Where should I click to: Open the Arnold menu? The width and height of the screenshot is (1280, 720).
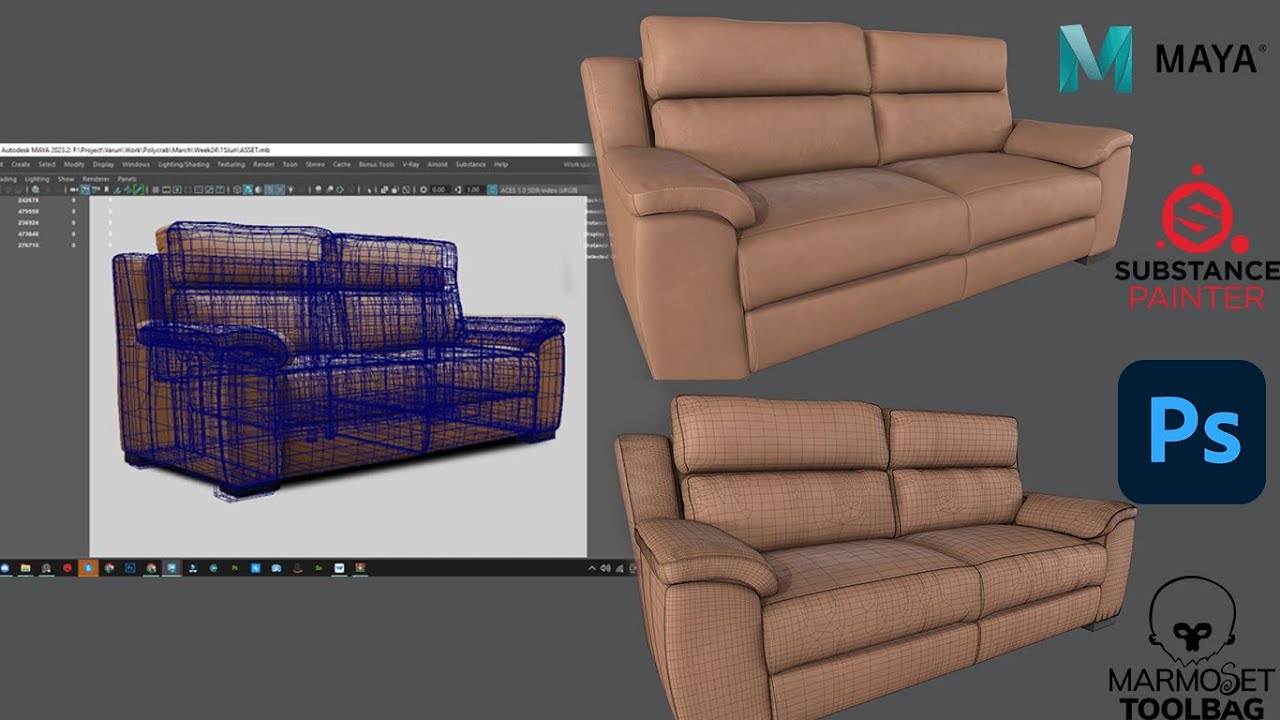pyautogui.click(x=437, y=164)
